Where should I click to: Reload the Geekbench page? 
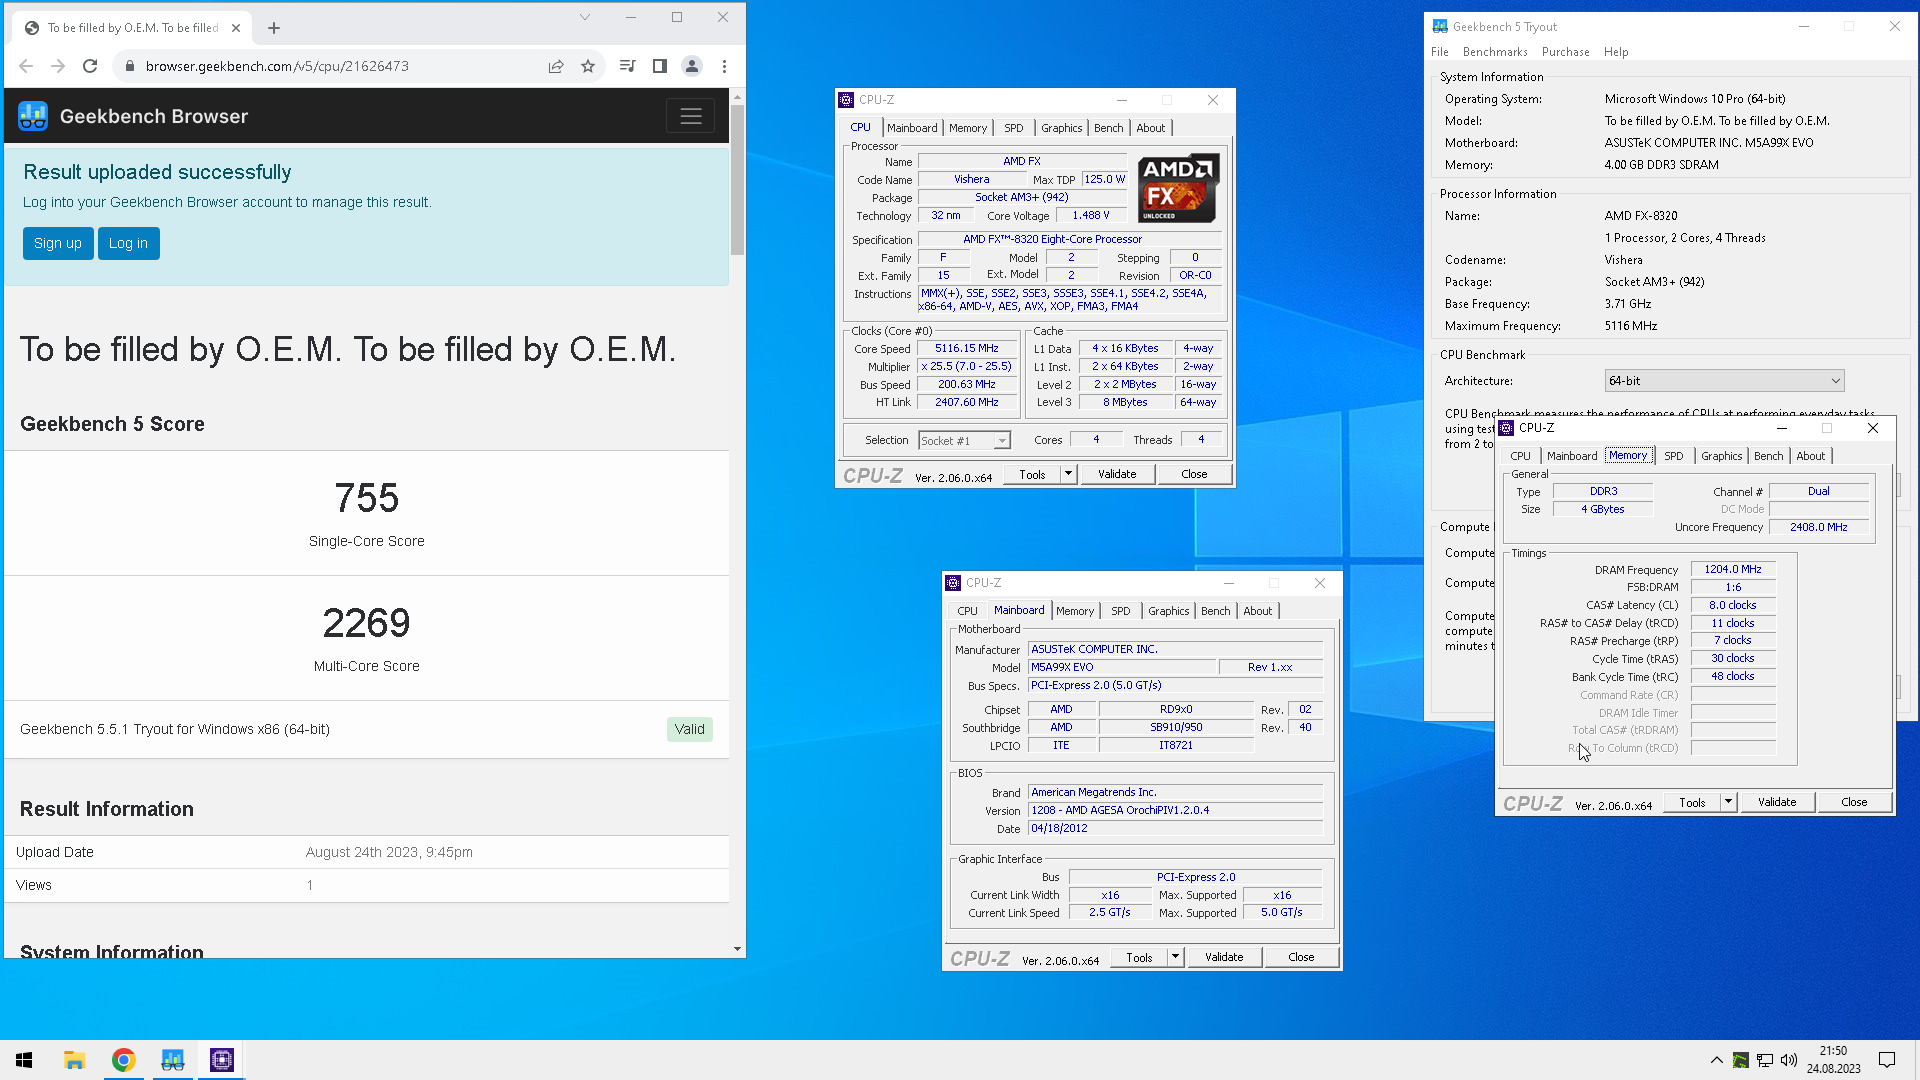point(90,66)
